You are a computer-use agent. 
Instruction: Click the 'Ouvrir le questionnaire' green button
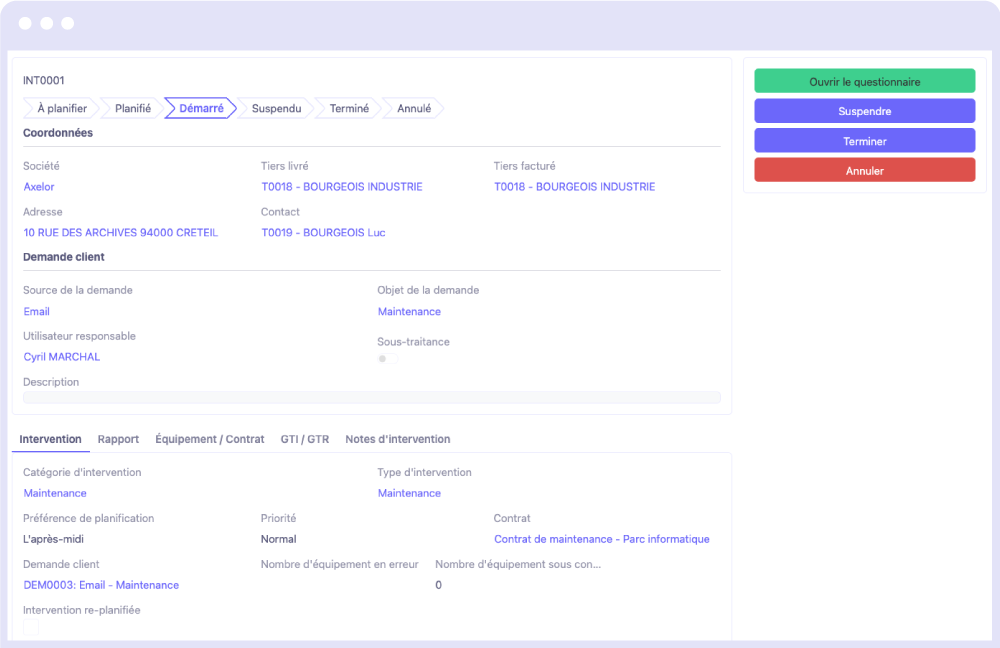click(864, 81)
